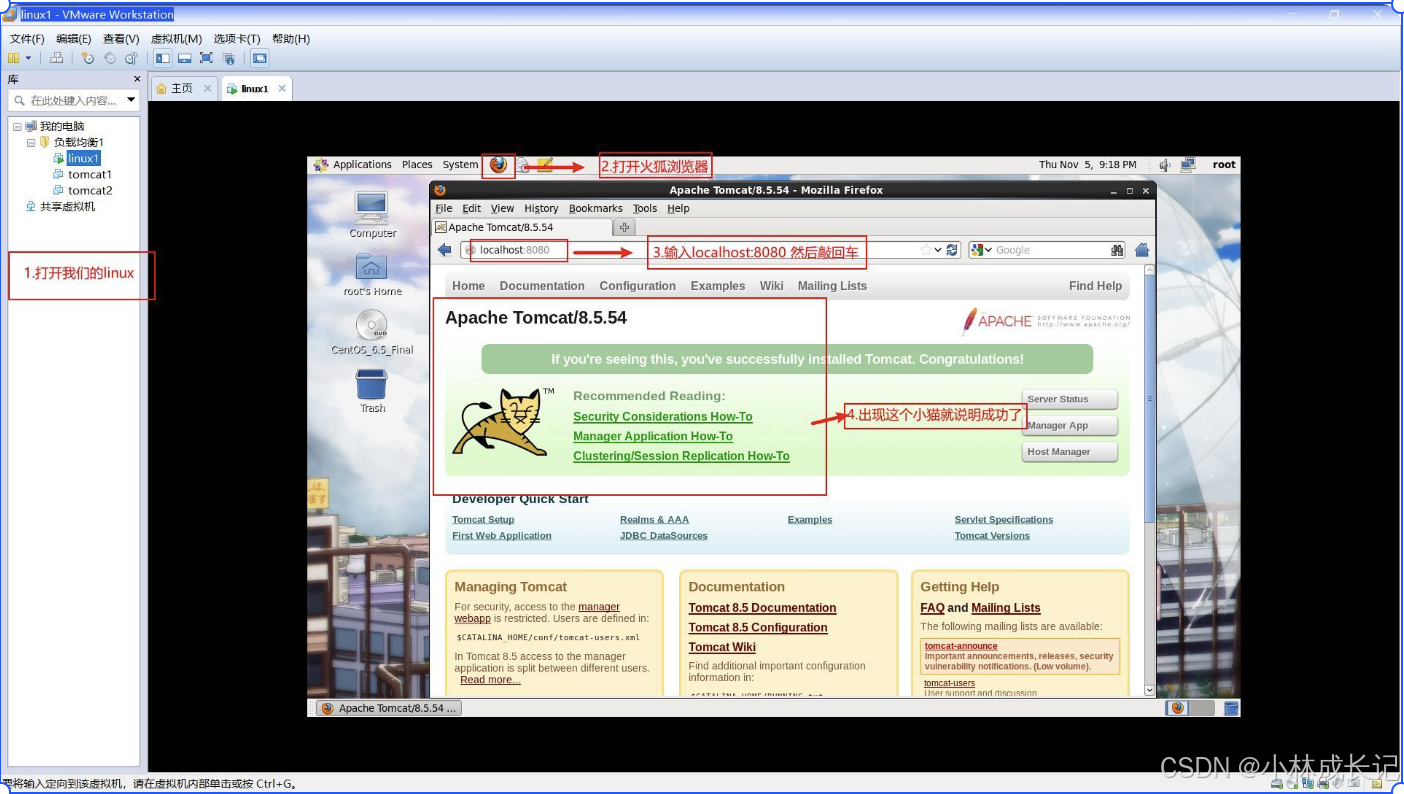Viewport: 1404px width, 794px height.
Task: Launch Firefox from the GNOME panel icon
Action: tap(497, 165)
